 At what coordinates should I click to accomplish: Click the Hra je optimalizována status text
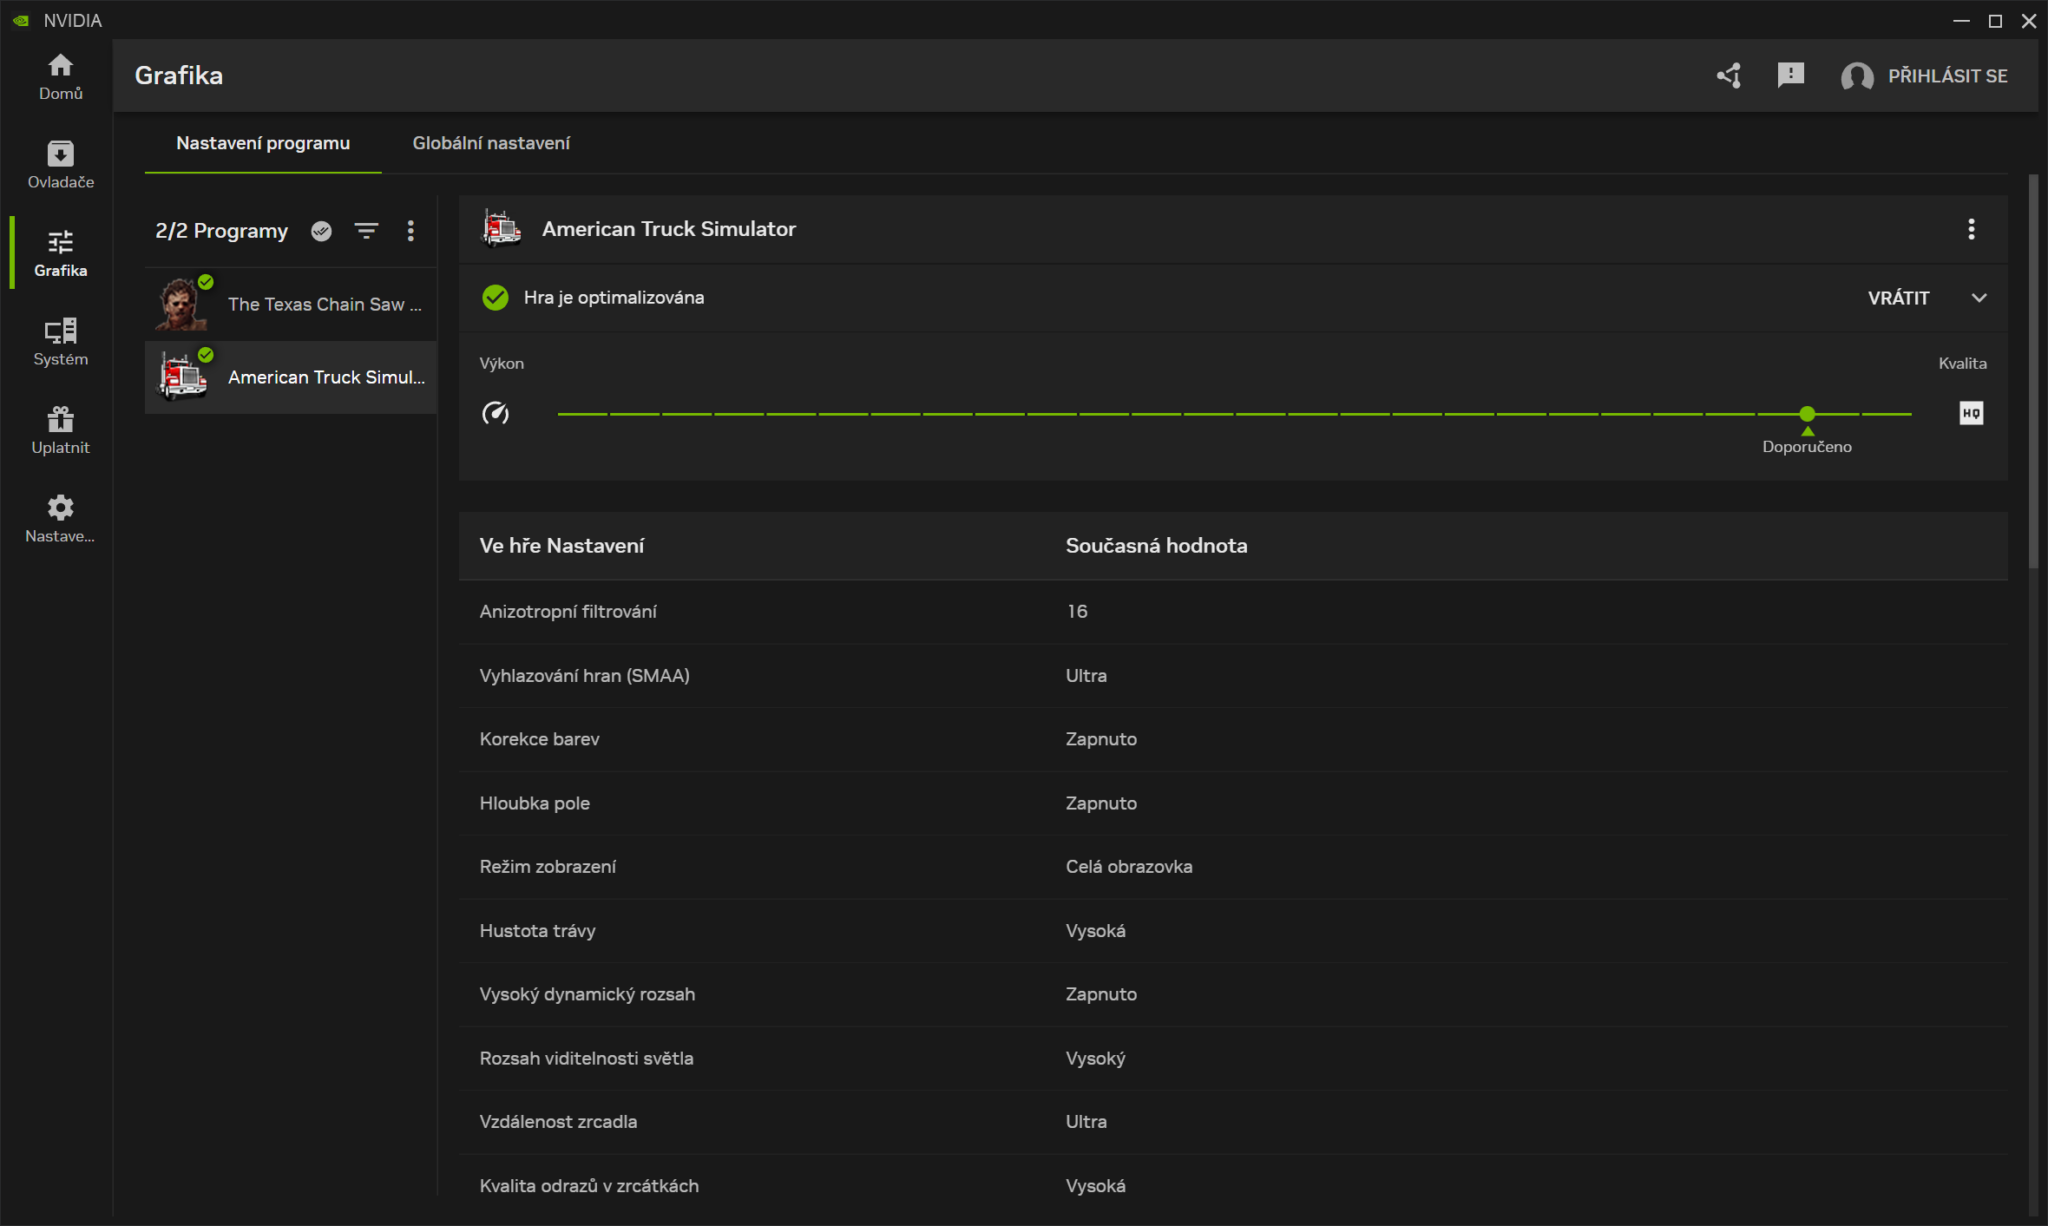tap(613, 297)
